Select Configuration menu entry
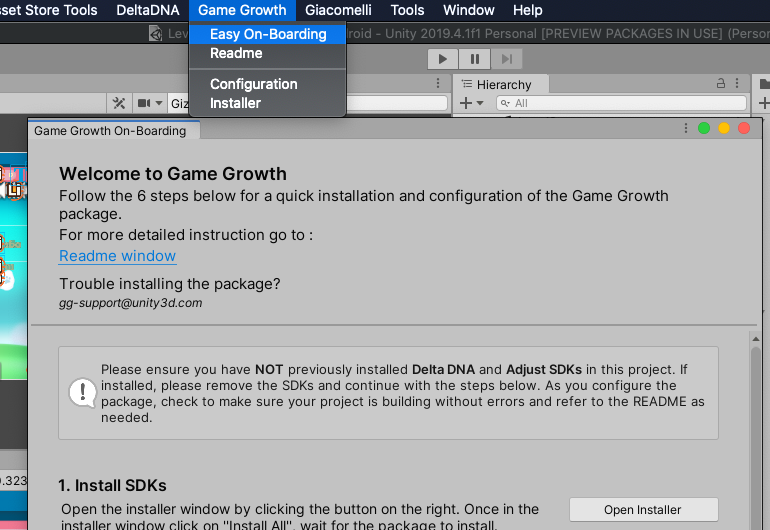Image resolution: width=770 pixels, height=530 pixels. coord(268,84)
